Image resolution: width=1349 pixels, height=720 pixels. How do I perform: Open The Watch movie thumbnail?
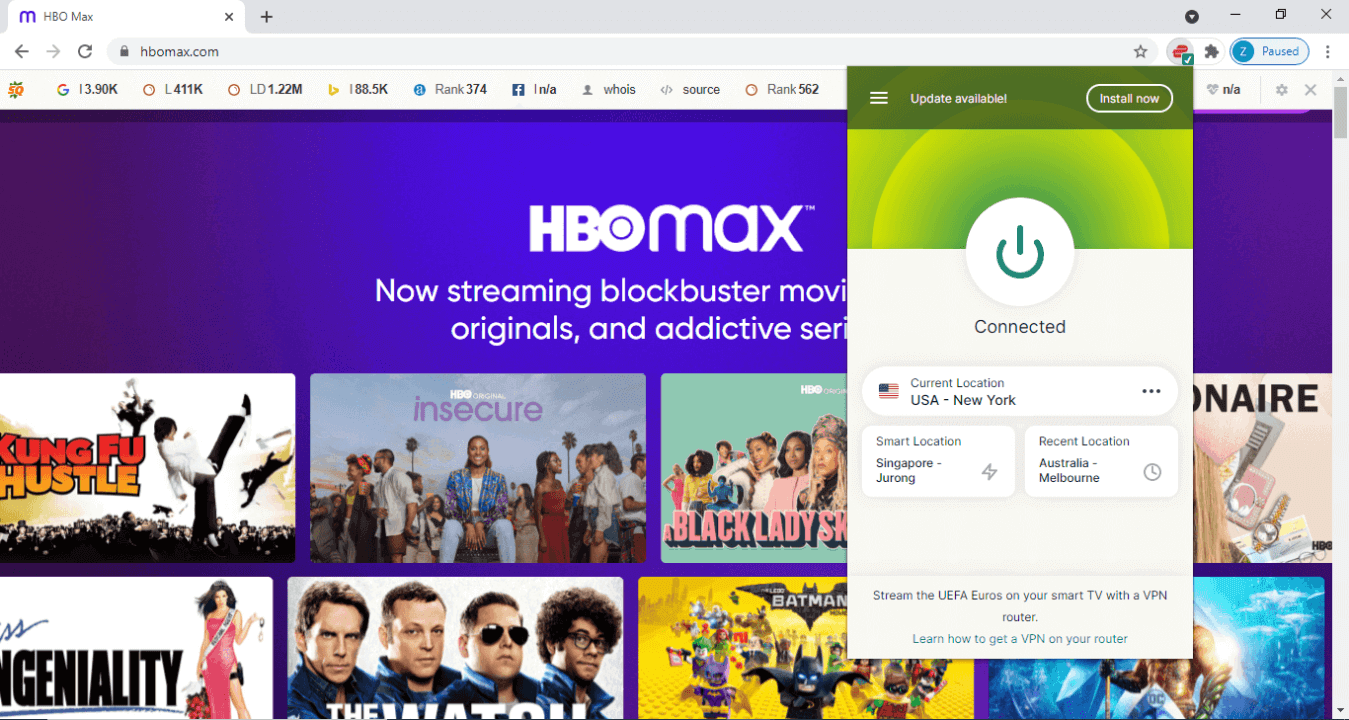(x=455, y=648)
